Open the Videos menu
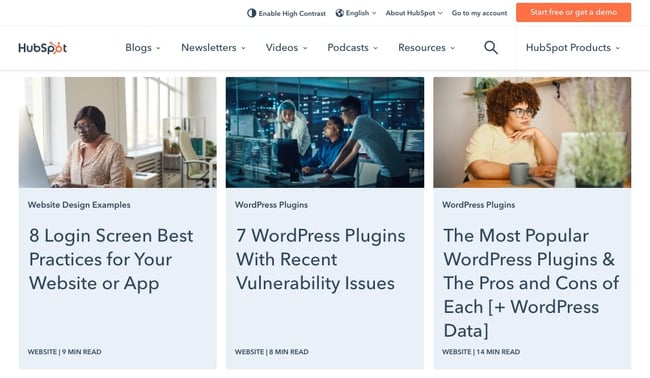650x378 pixels. pyautogui.click(x=286, y=48)
